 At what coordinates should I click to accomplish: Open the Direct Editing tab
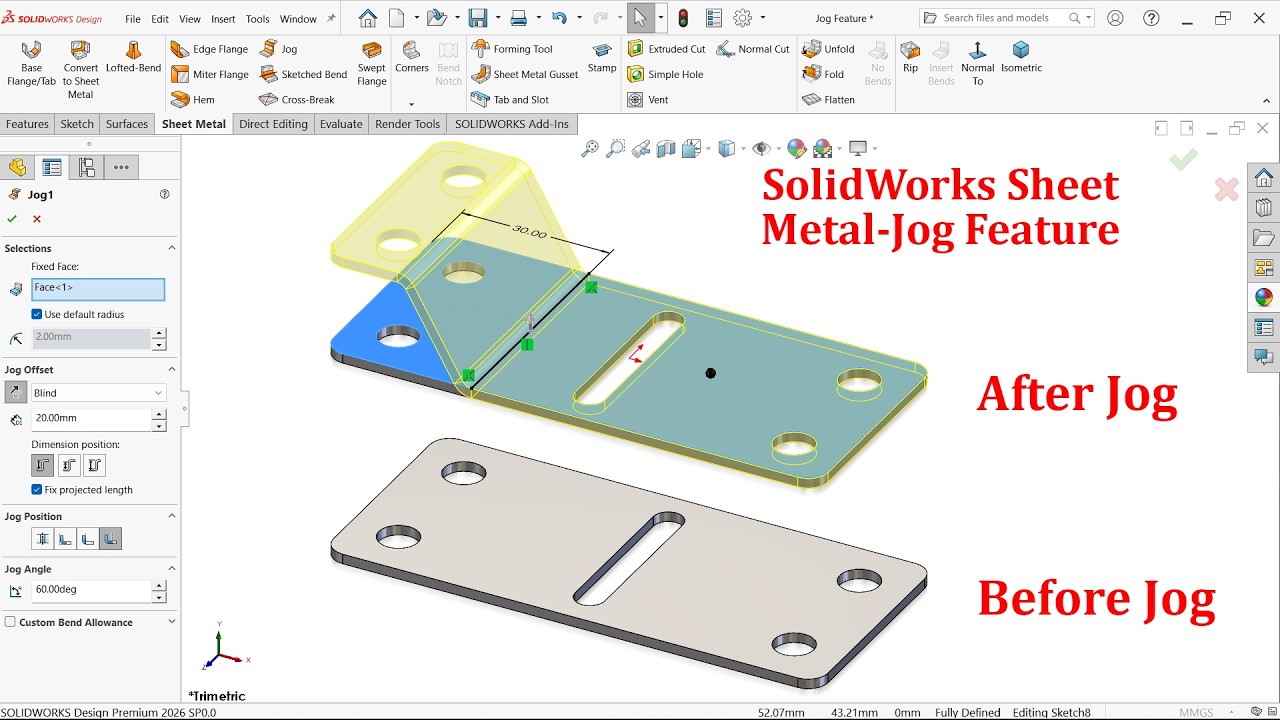(273, 124)
